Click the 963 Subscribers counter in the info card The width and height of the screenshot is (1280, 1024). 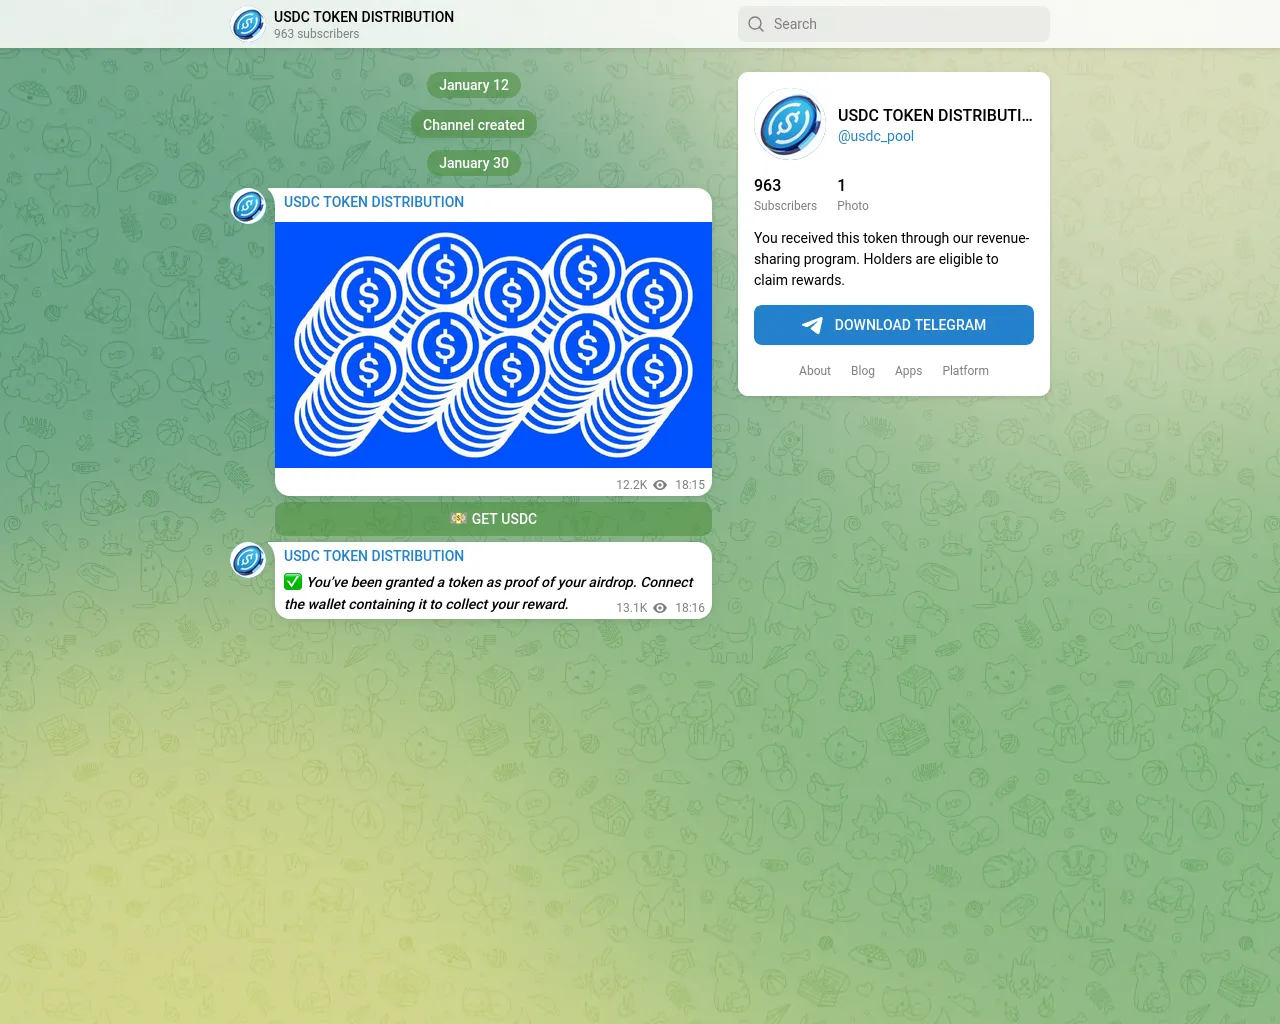point(785,195)
